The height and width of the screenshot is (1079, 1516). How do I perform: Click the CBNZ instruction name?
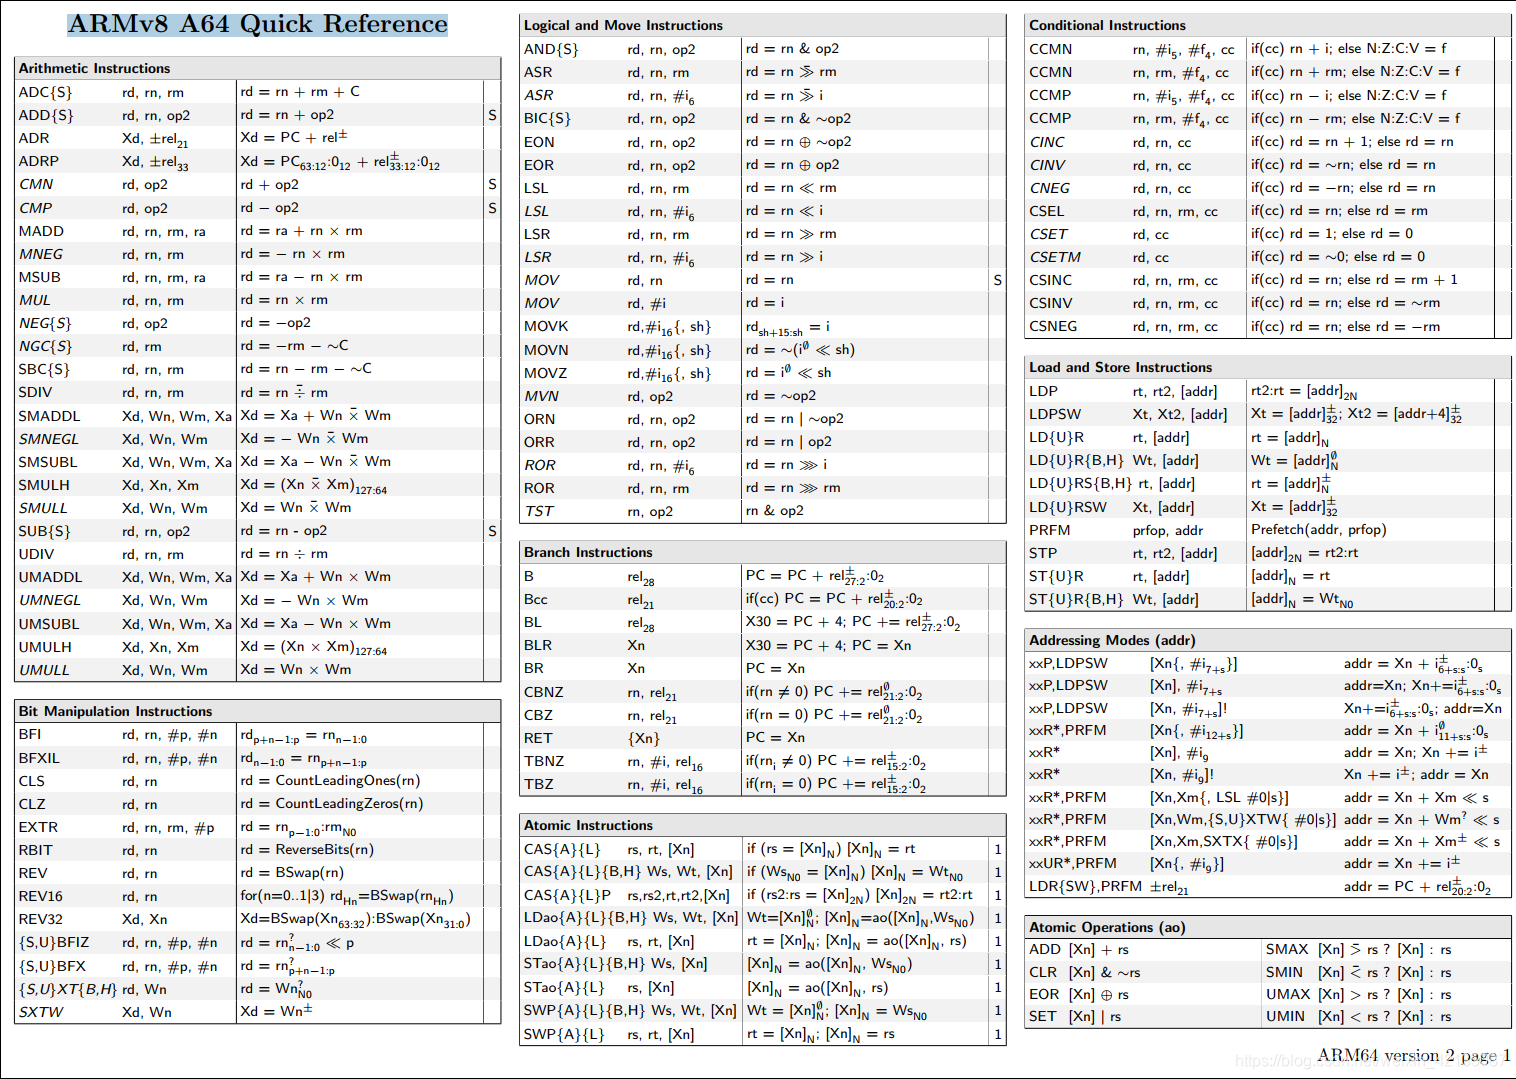[x=543, y=692]
